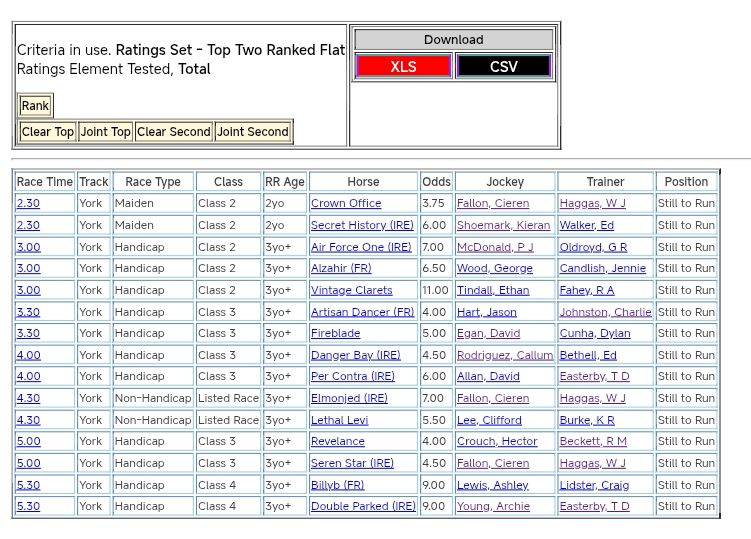
Task: Open the Vintage Clarets horse link
Action: [352, 291]
